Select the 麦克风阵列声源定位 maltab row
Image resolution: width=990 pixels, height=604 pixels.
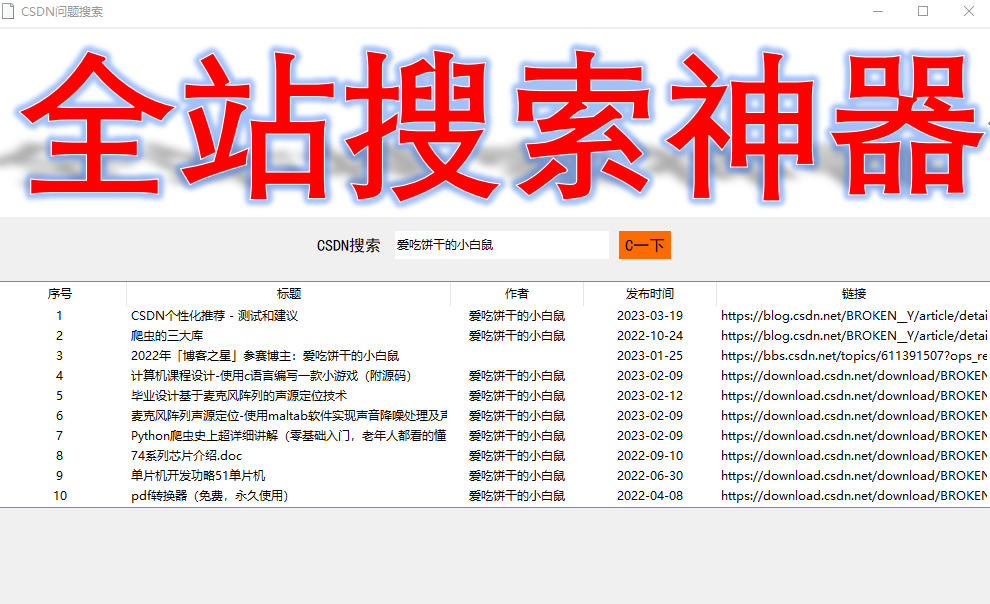point(495,416)
